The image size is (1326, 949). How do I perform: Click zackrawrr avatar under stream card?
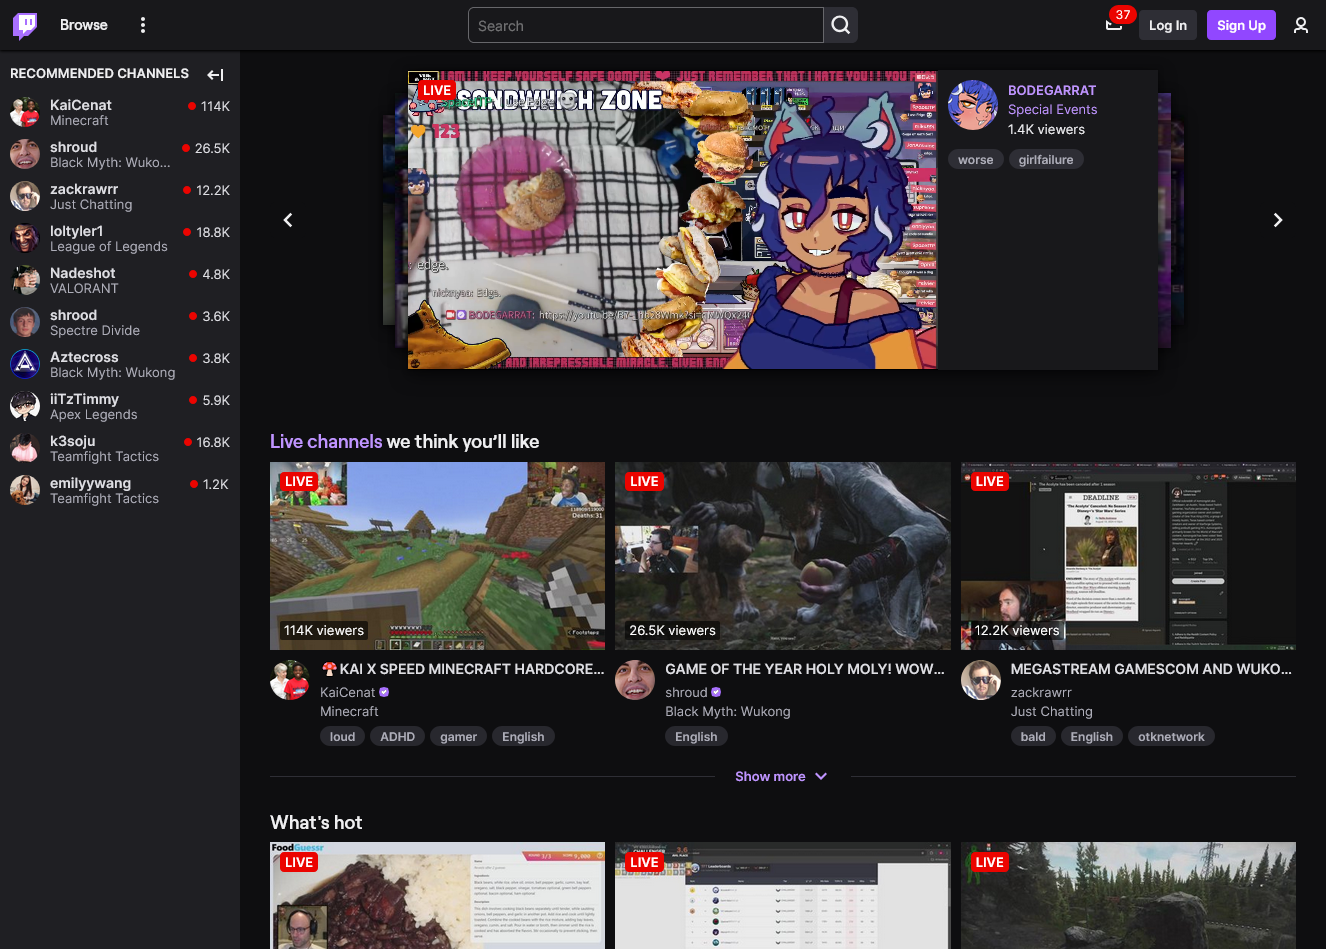click(x=981, y=680)
